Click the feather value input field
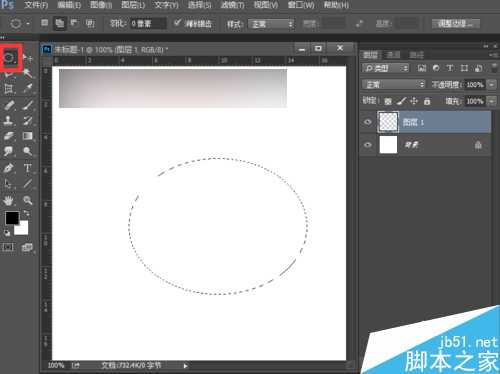 coord(148,23)
